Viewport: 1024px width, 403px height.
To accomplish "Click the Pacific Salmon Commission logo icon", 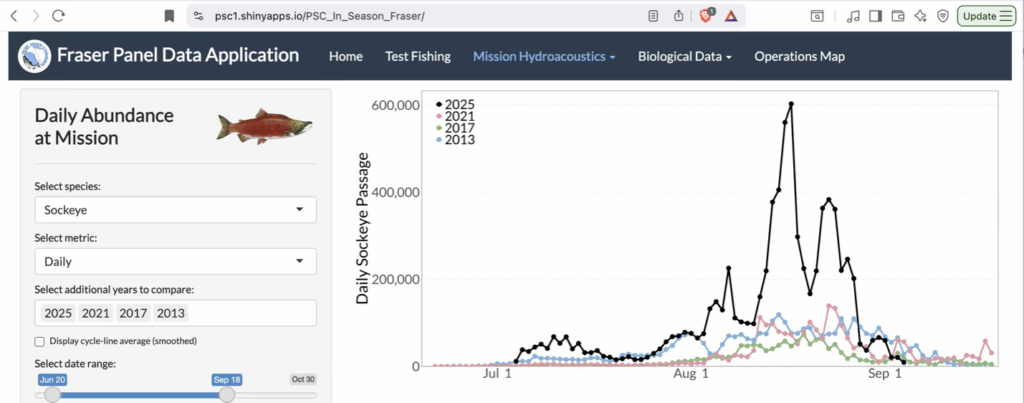I will click(x=36, y=56).
